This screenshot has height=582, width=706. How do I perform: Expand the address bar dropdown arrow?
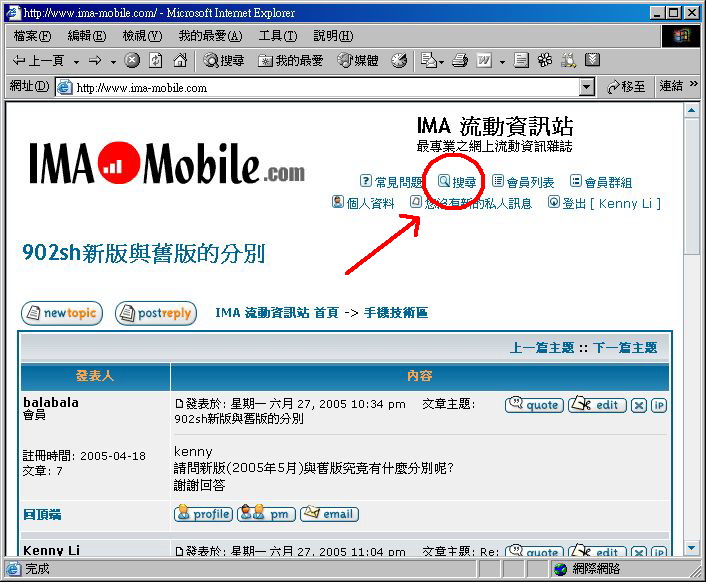pyautogui.click(x=586, y=87)
